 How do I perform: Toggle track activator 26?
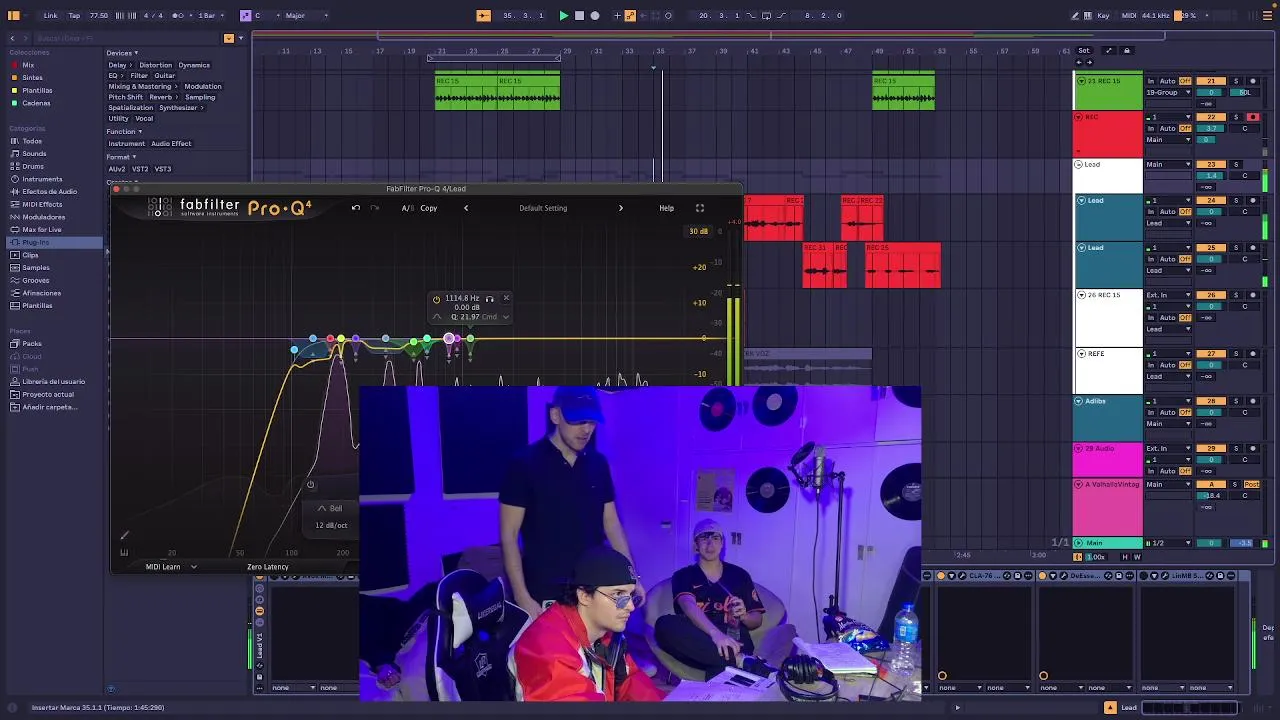click(x=1211, y=295)
